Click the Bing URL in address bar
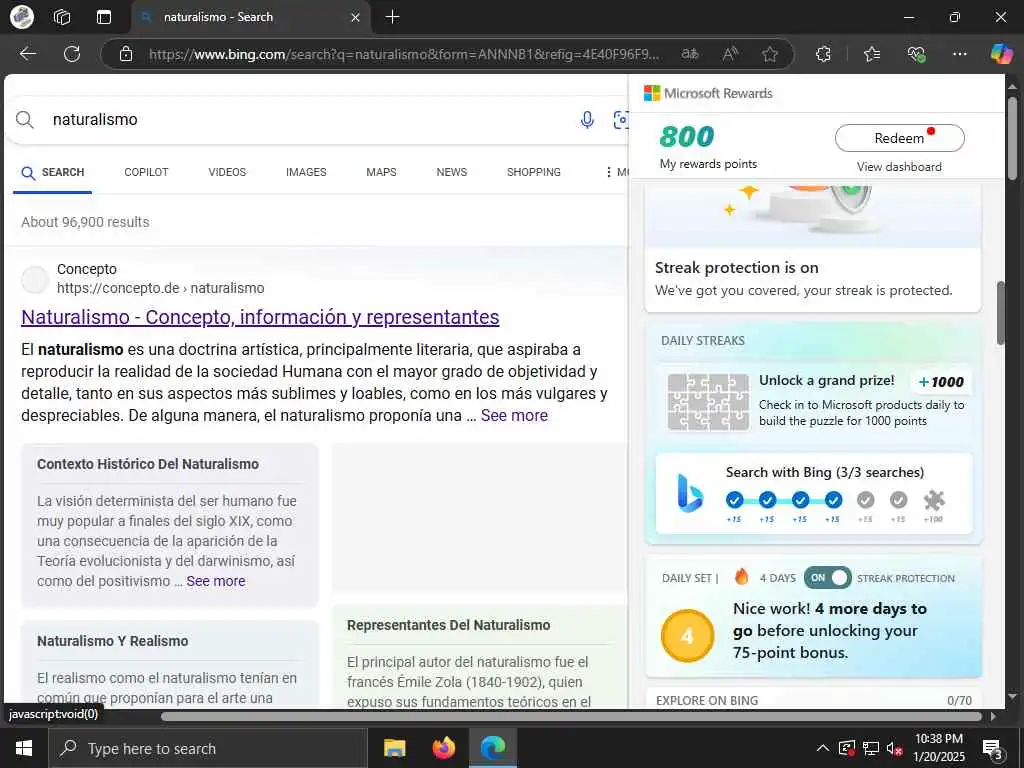The height and width of the screenshot is (768, 1024). point(404,54)
